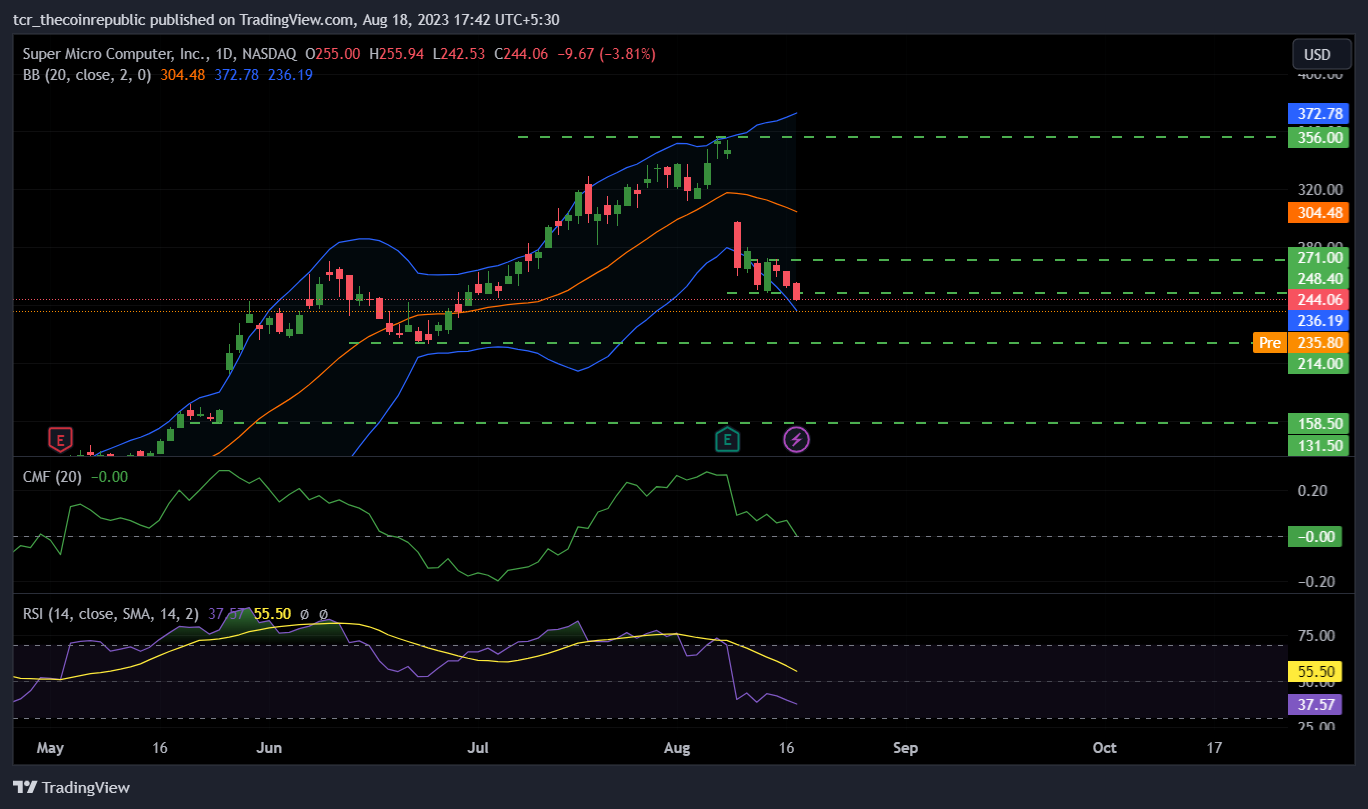Click the May label on time axis
The width and height of the screenshot is (1368, 809).
click(x=49, y=748)
